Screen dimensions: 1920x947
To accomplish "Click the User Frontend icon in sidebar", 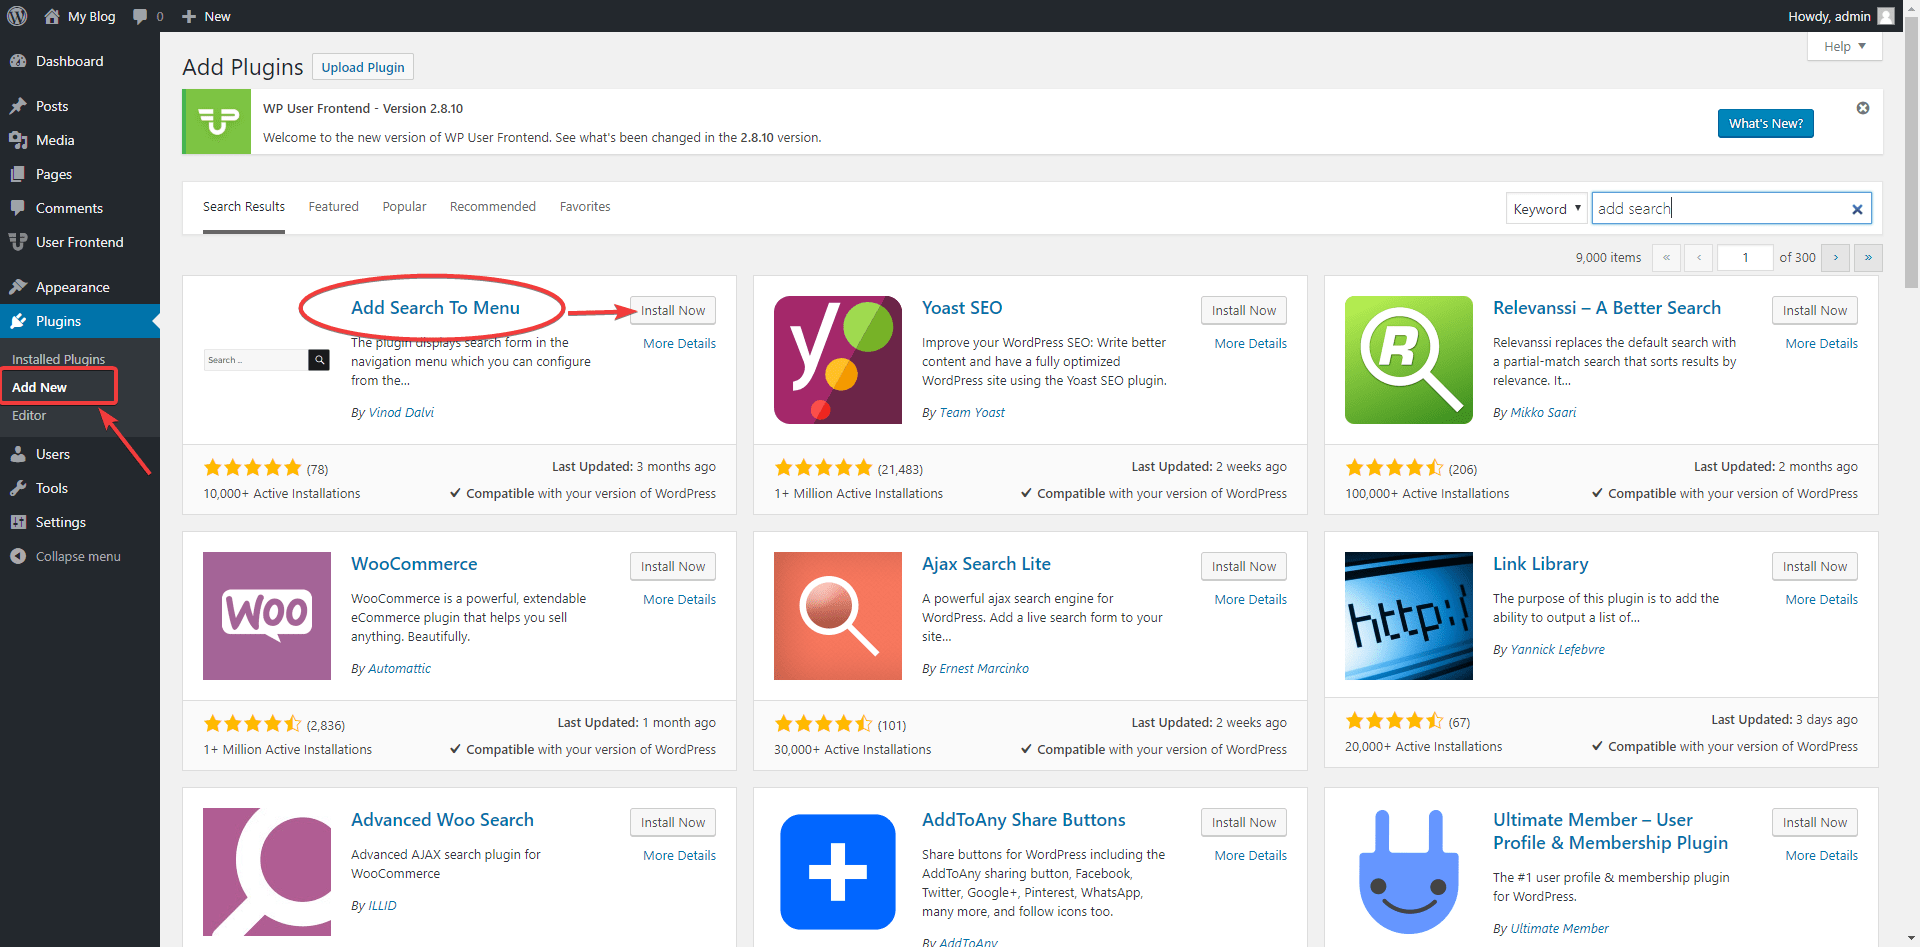I will [x=18, y=242].
